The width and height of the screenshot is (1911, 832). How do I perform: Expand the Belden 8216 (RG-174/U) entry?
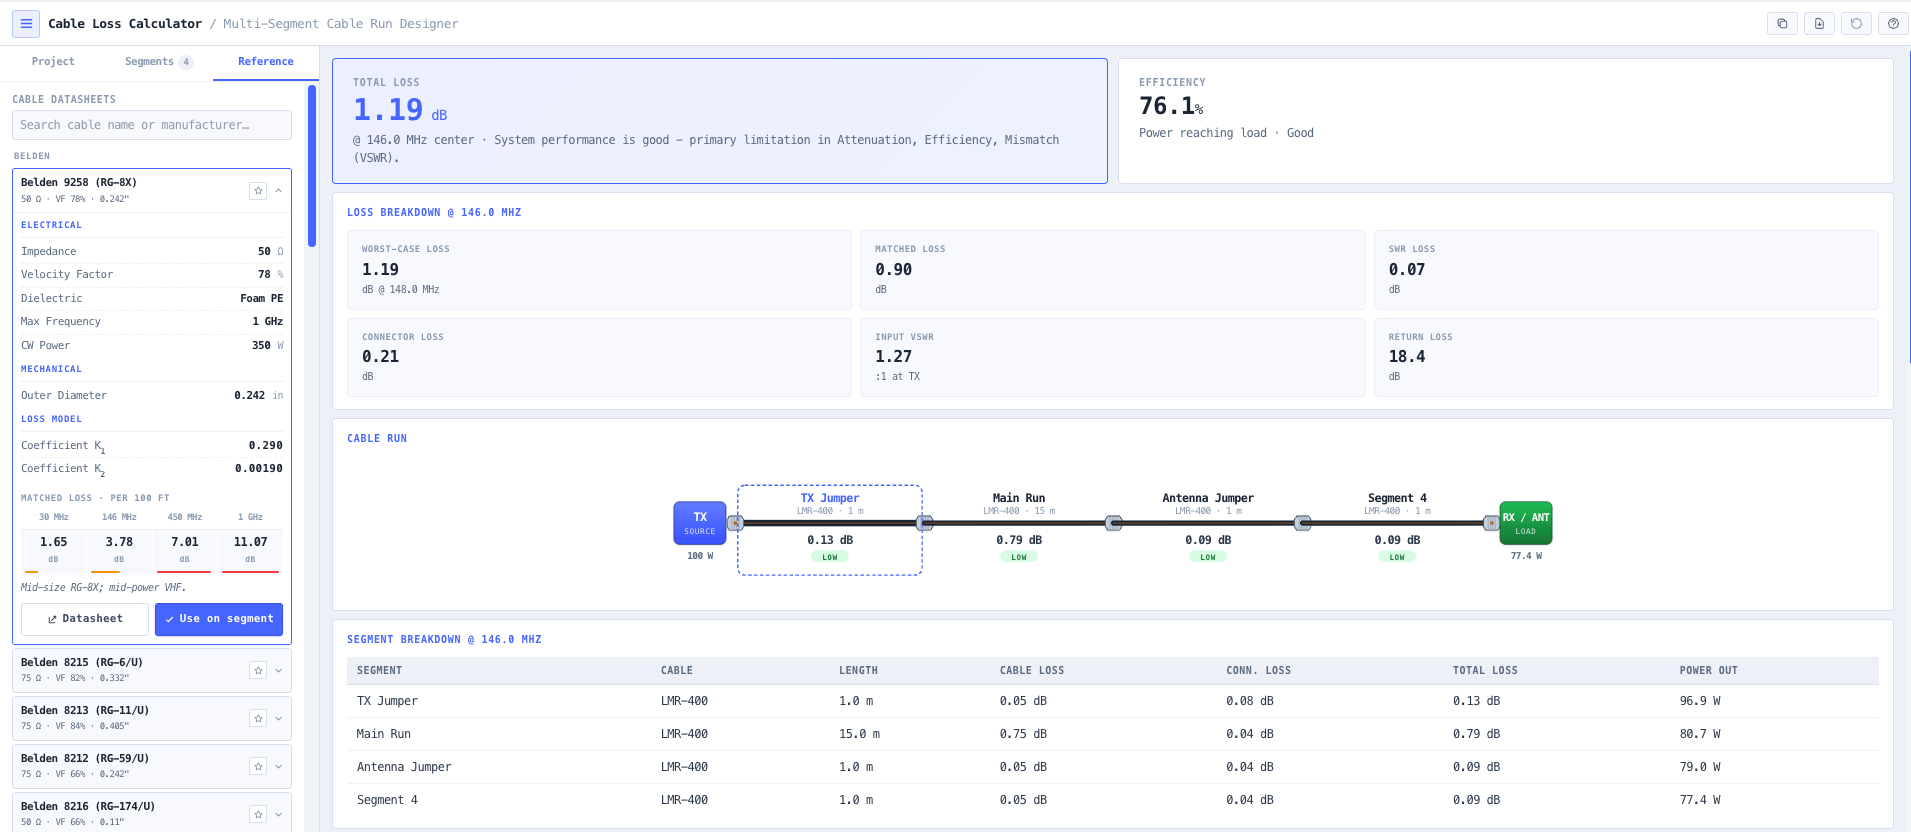(278, 814)
